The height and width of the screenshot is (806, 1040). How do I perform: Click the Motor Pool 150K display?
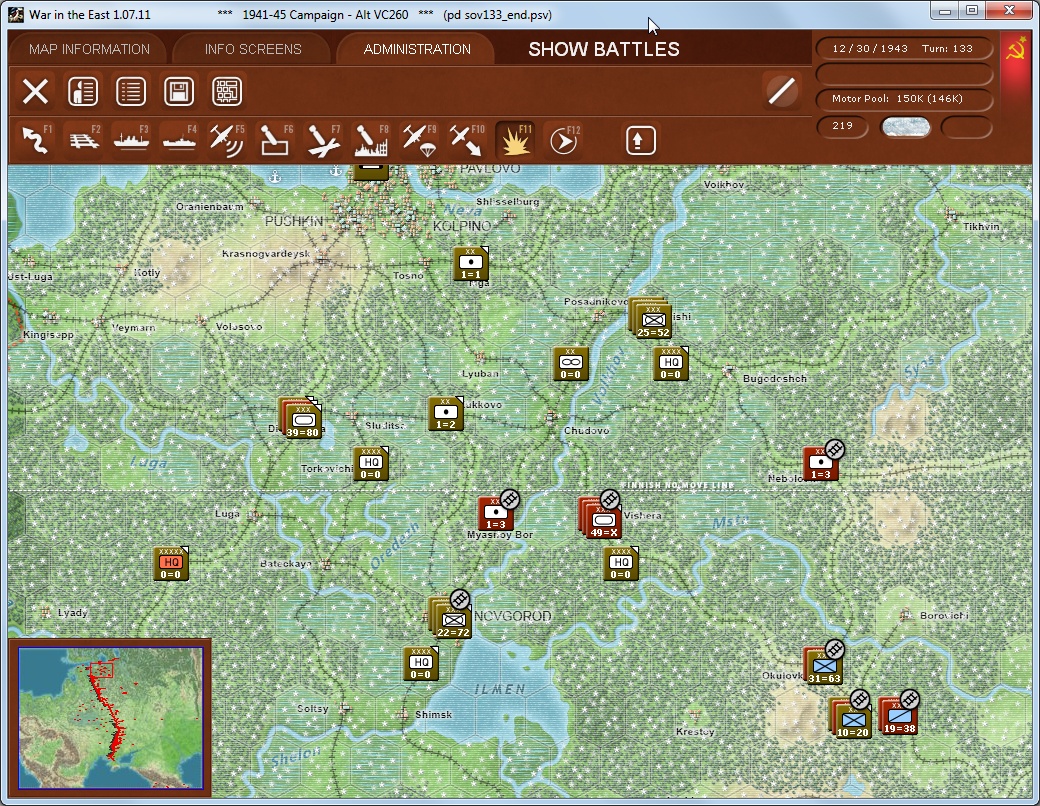point(903,99)
